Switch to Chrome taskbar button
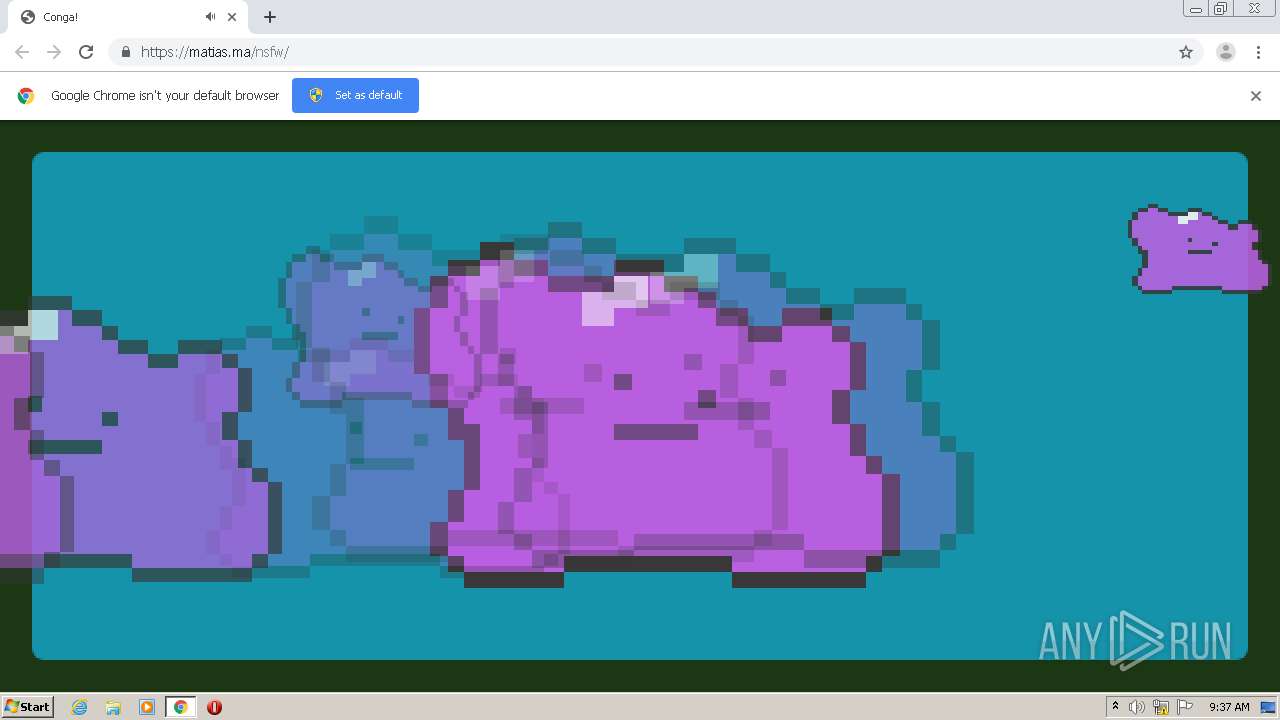This screenshot has width=1280, height=720. (180, 707)
